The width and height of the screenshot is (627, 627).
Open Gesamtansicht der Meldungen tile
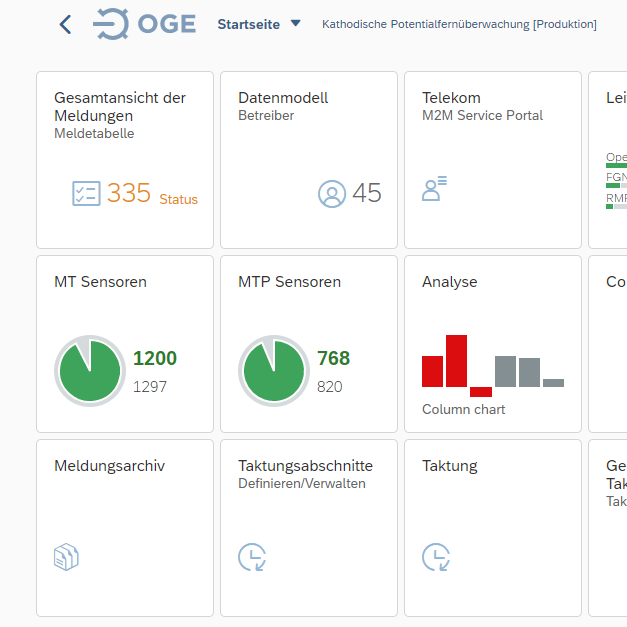pyautogui.click(x=125, y=160)
